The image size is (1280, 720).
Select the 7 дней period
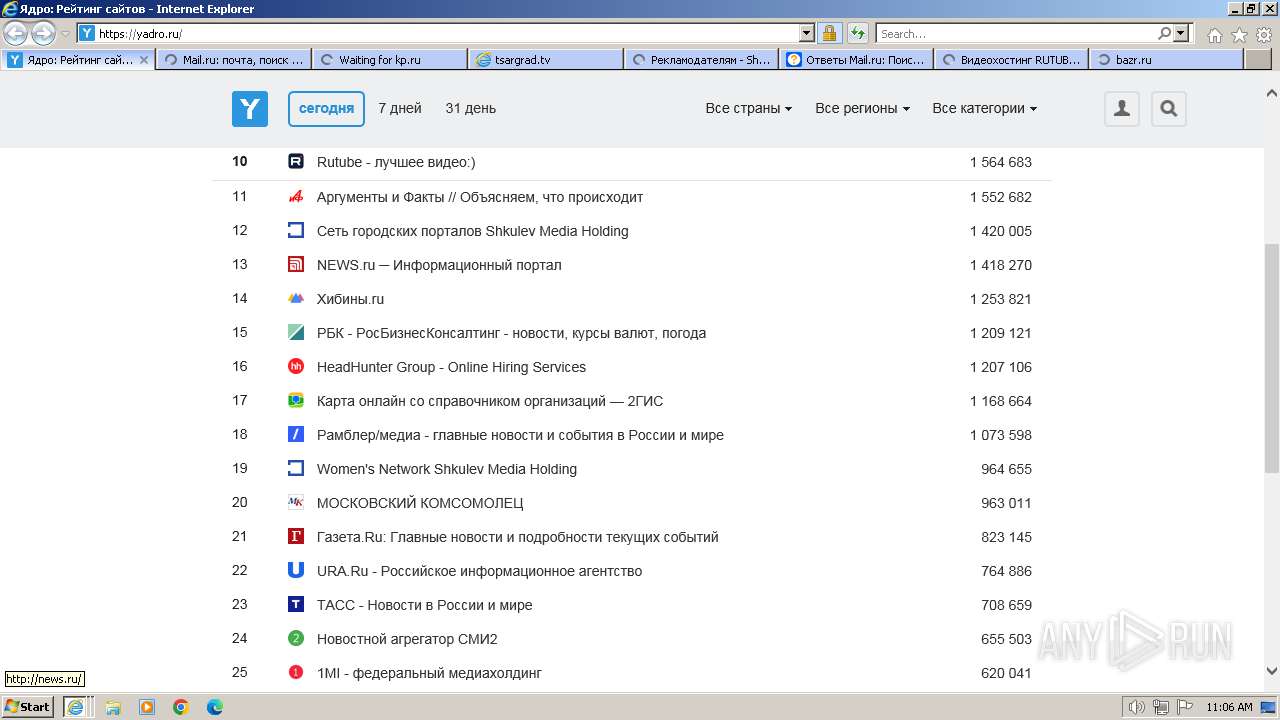click(400, 108)
